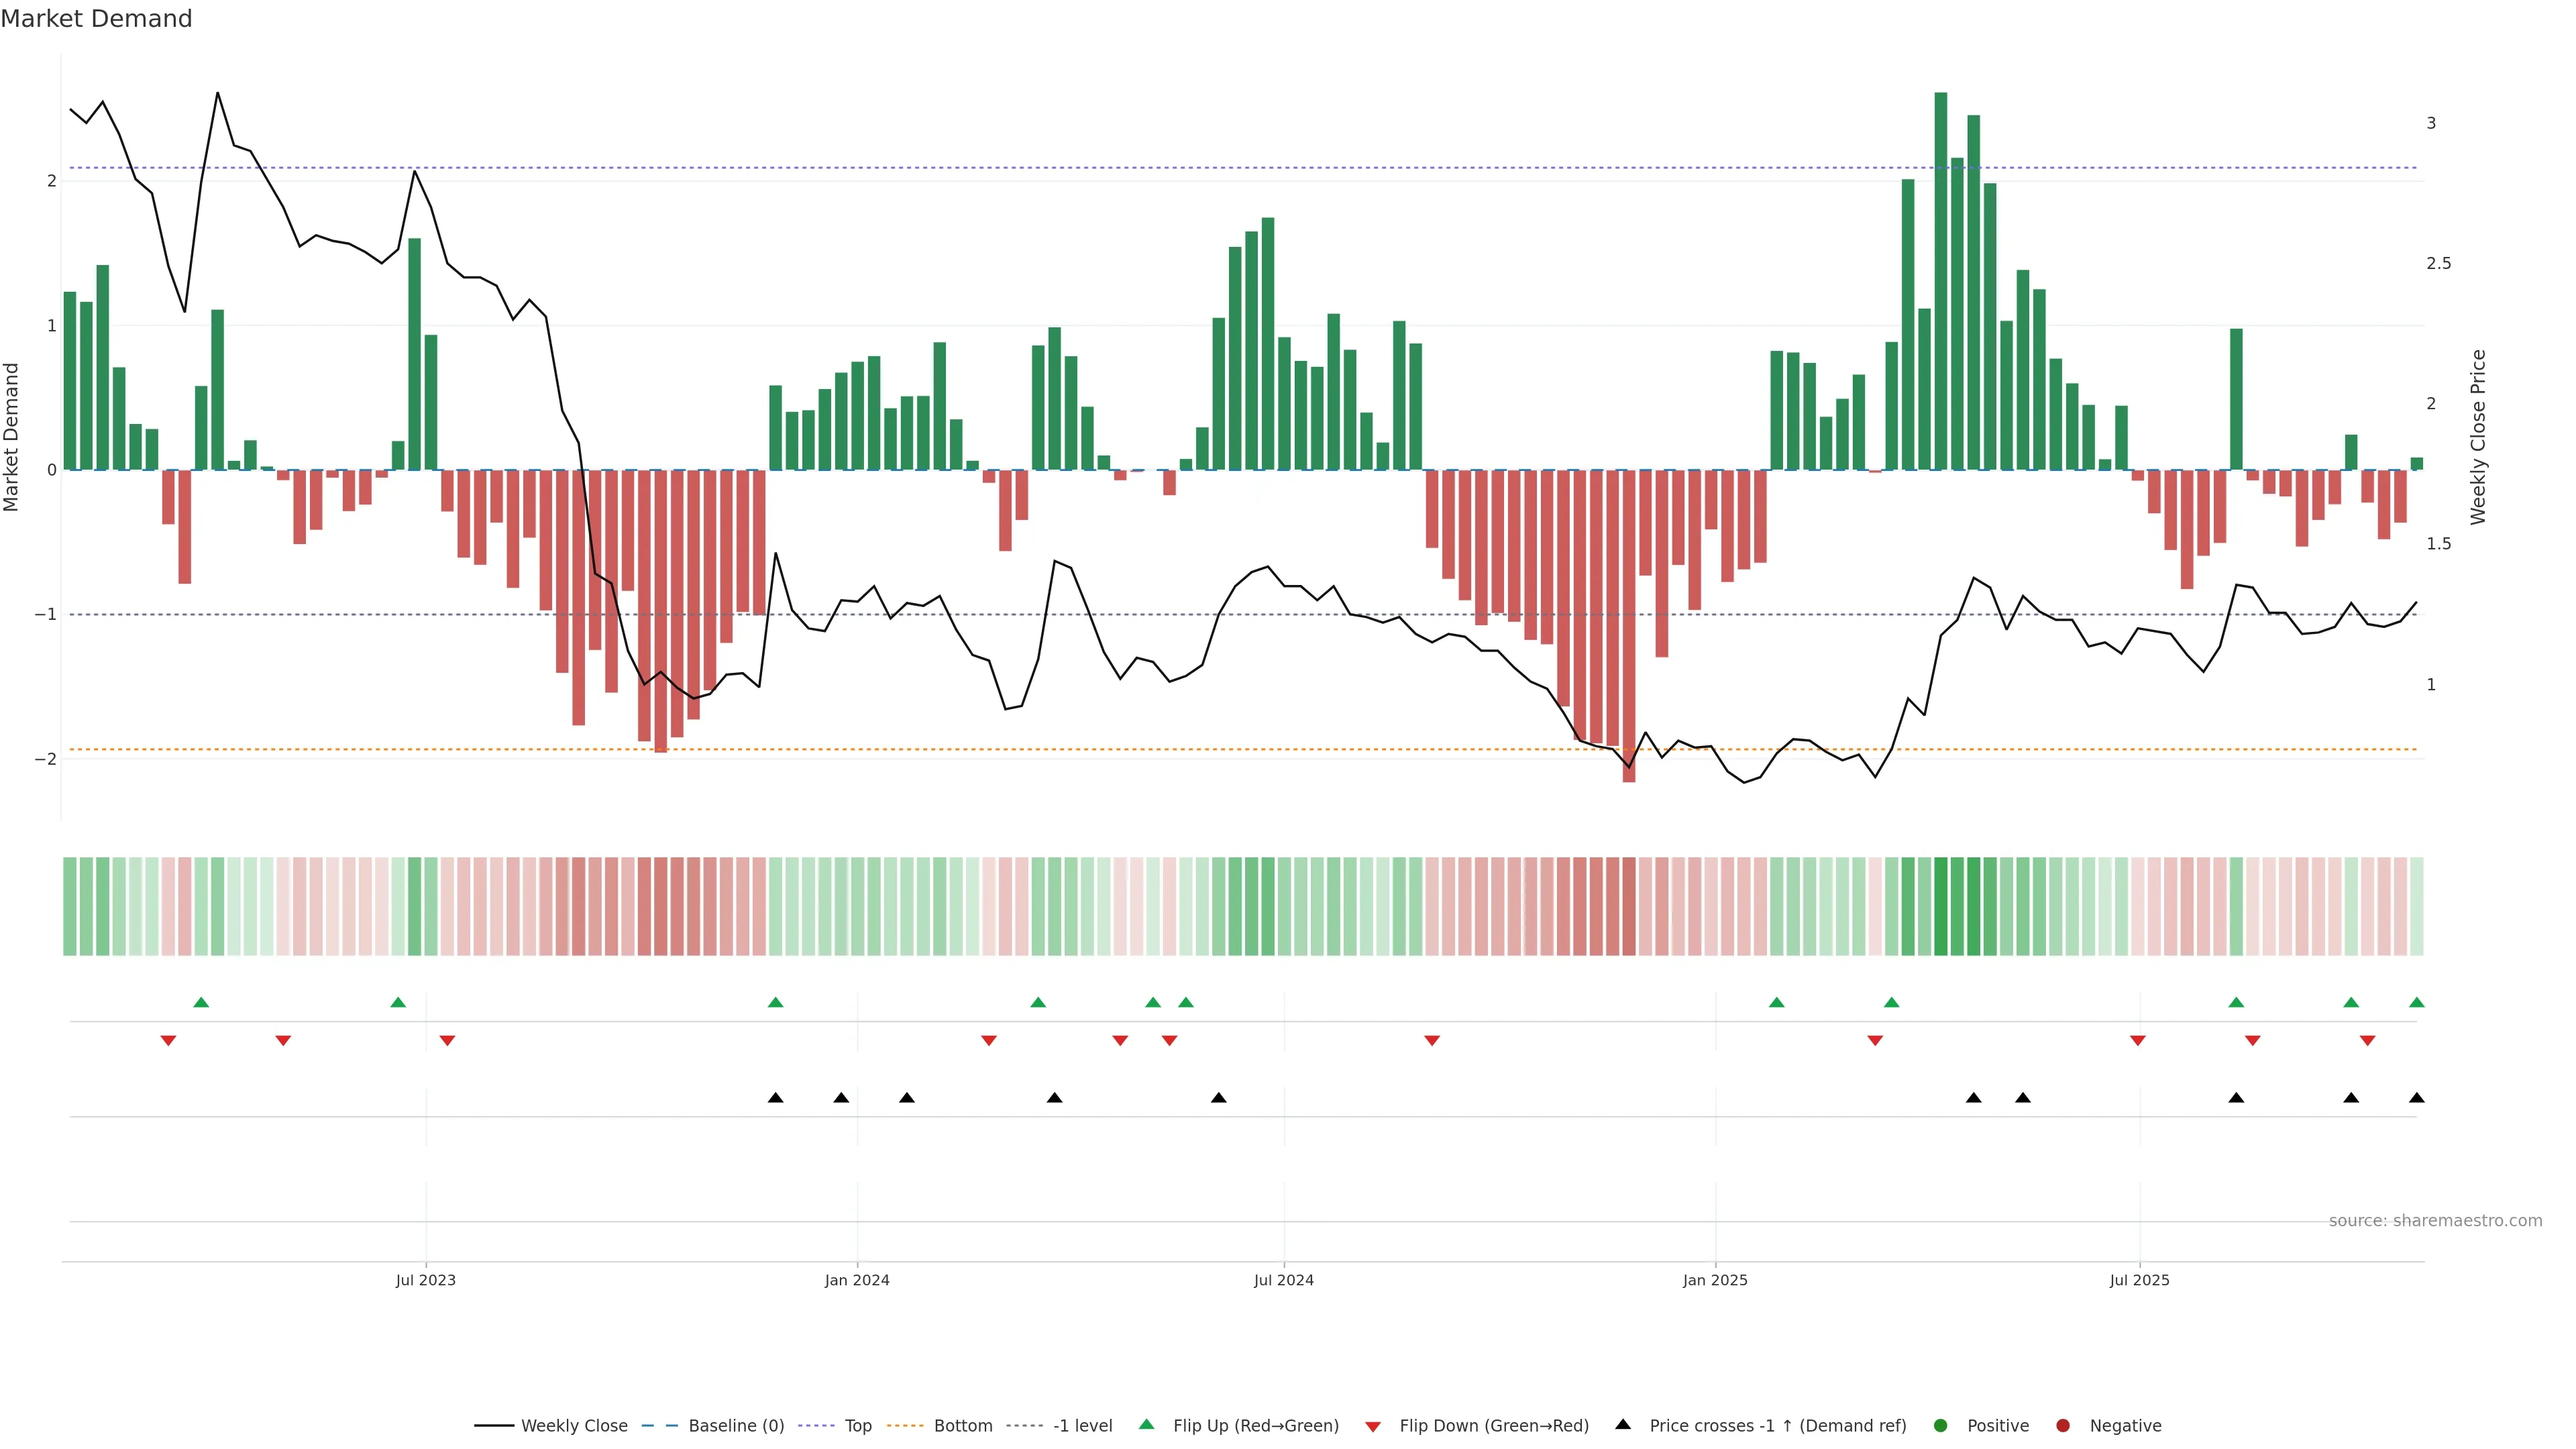
Task: Click Flip Down red triangle legend icon
Action: [1373, 1427]
